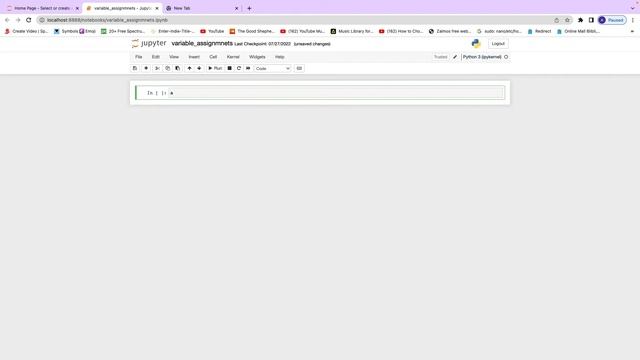Open the Redirect bookmark
Image resolution: width=640 pixels, height=360 pixels.
[x=539, y=31]
